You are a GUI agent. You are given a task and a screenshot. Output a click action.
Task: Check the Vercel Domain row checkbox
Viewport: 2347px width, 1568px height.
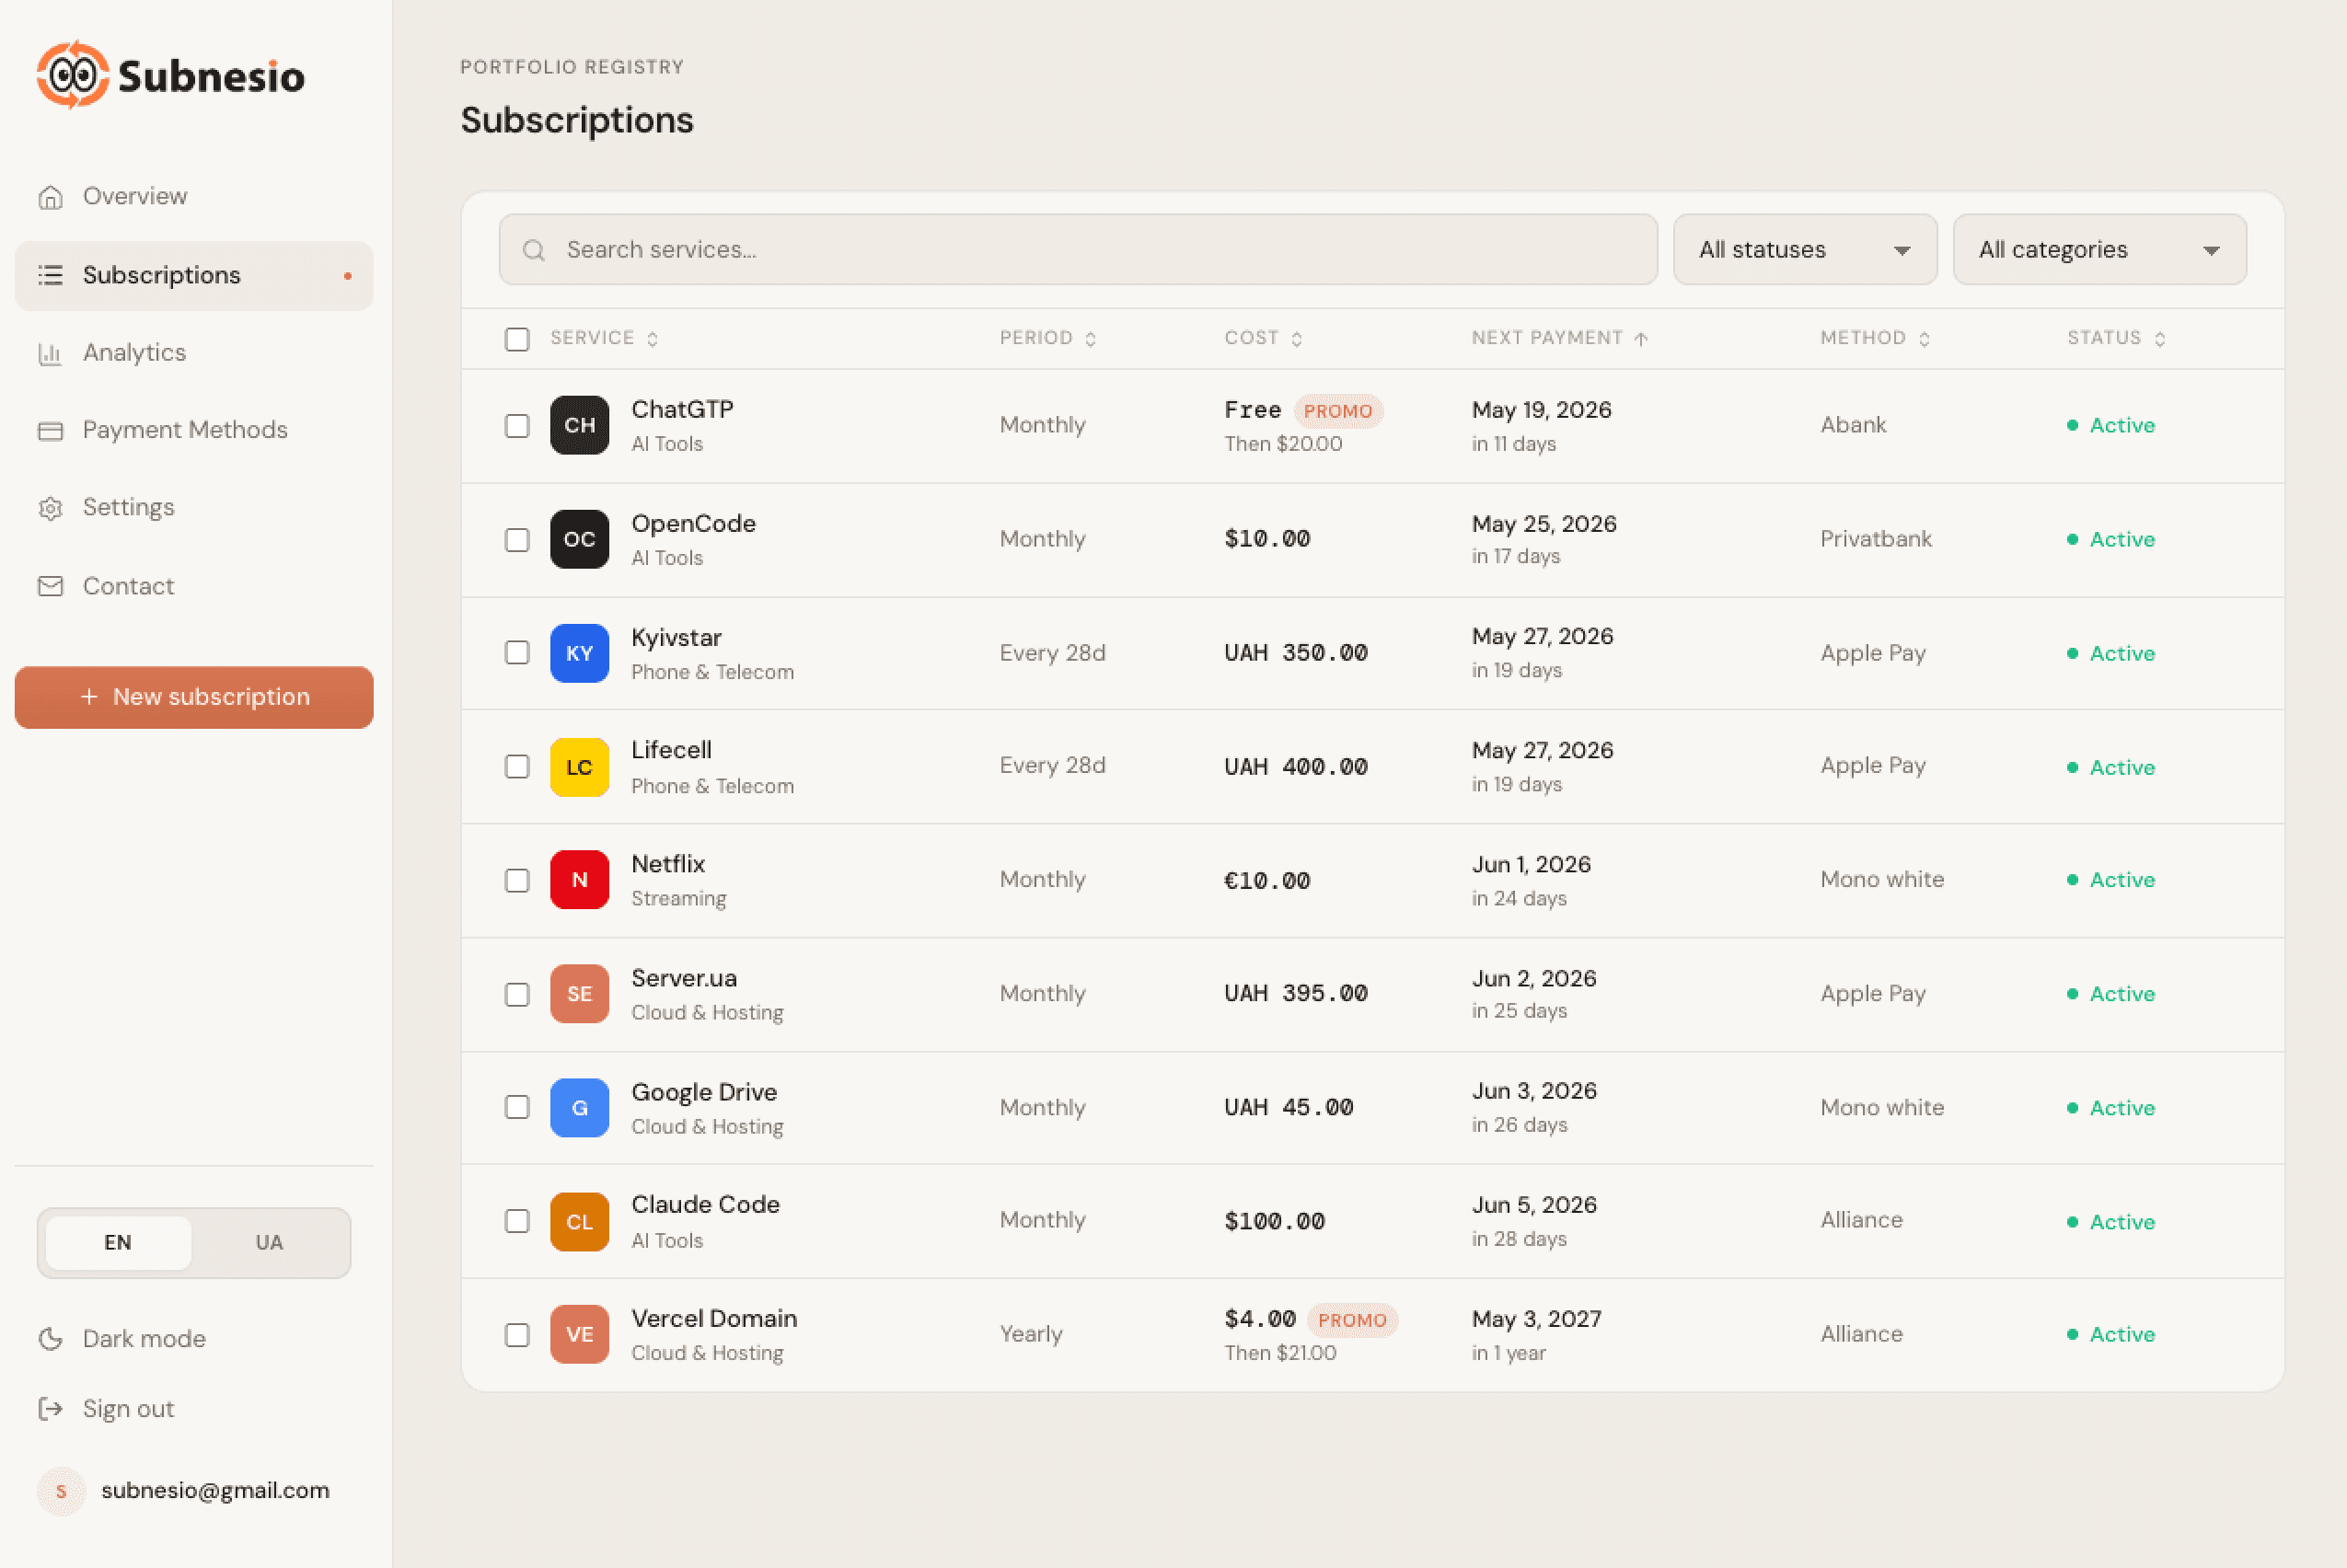pyautogui.click(x=517, y=1336)
